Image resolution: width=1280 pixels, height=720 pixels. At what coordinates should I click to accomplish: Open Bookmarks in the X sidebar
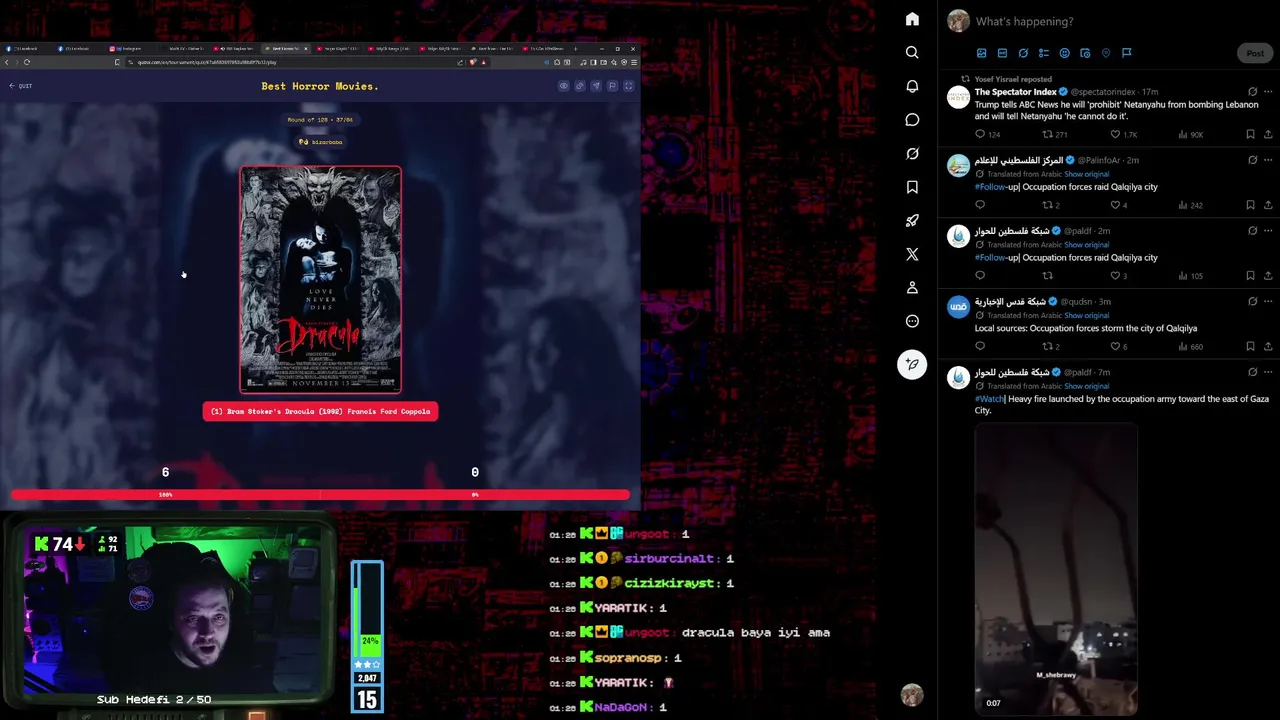[912, 187]
